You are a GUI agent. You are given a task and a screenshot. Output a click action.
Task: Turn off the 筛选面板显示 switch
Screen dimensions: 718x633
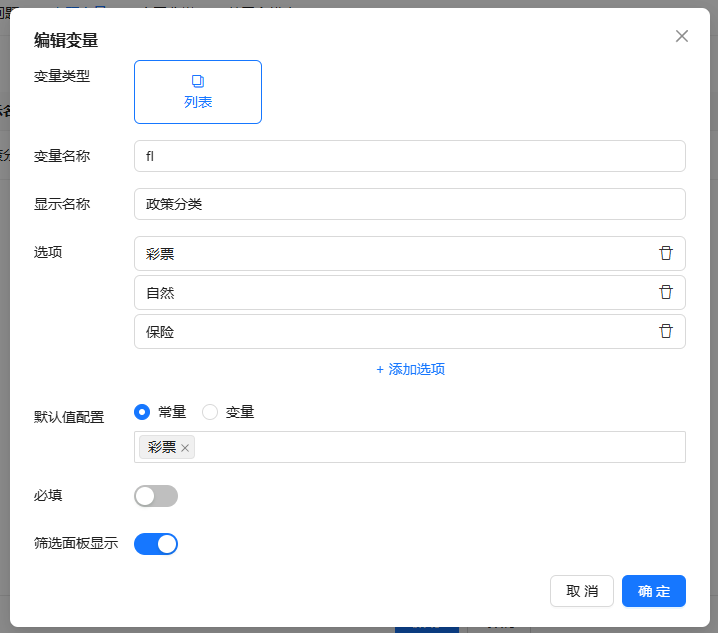pyautogui.click(x=156, y=544)
